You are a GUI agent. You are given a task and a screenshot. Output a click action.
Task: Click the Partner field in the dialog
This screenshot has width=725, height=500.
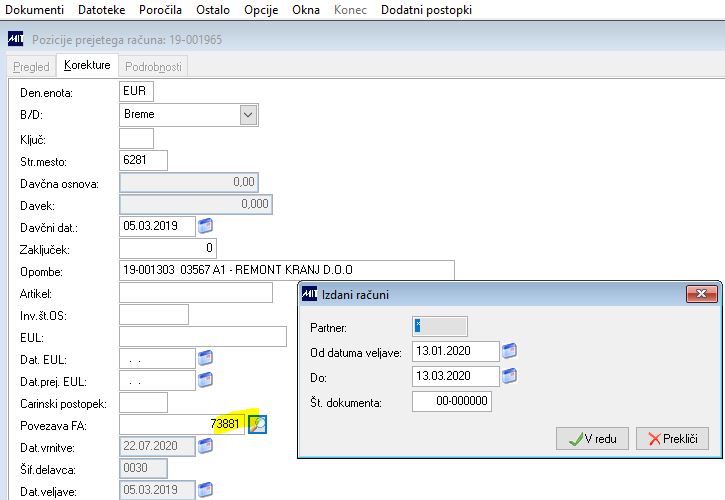coord(440,327)
